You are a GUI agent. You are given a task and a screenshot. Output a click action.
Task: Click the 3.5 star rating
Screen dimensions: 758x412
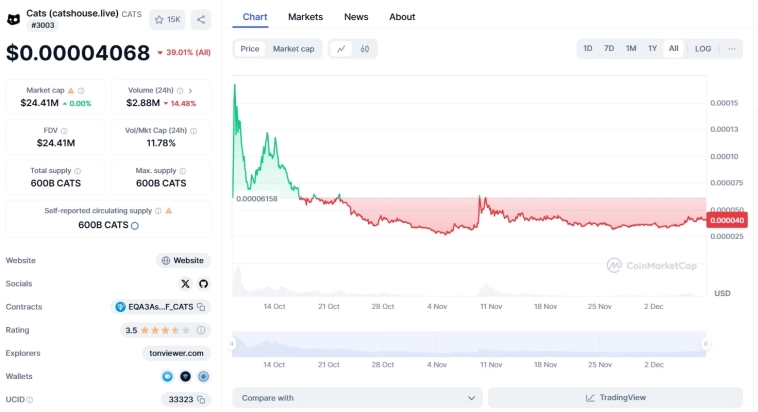coord(158,330)
